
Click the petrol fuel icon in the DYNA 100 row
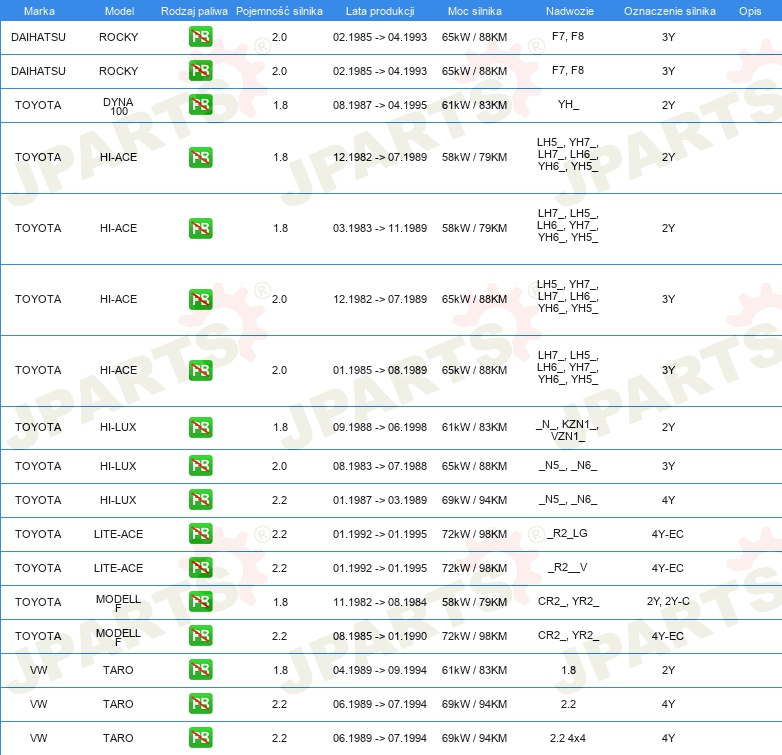200,105
